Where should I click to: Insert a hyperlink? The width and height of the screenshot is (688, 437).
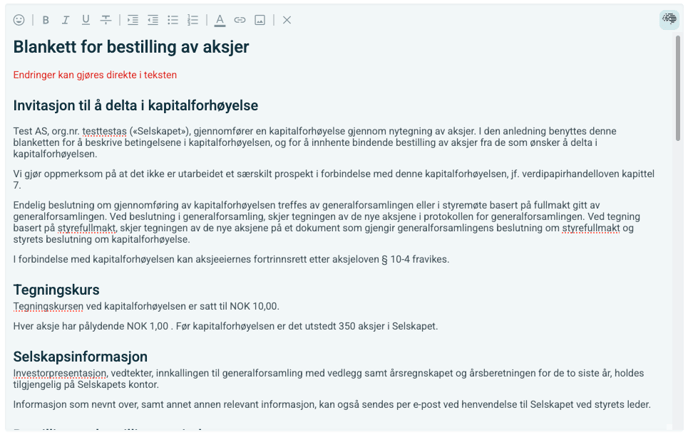point(240,20)
